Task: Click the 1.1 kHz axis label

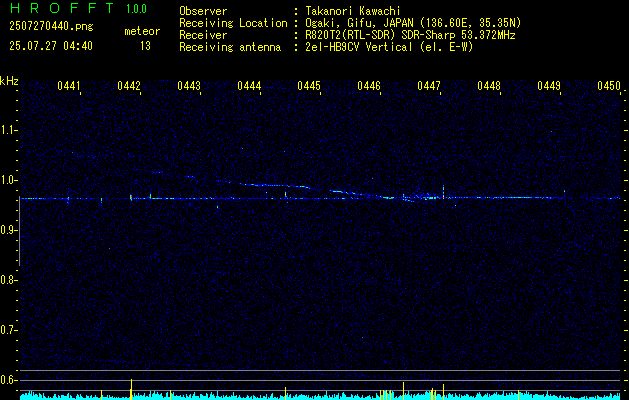Action: tap(8, 130)
